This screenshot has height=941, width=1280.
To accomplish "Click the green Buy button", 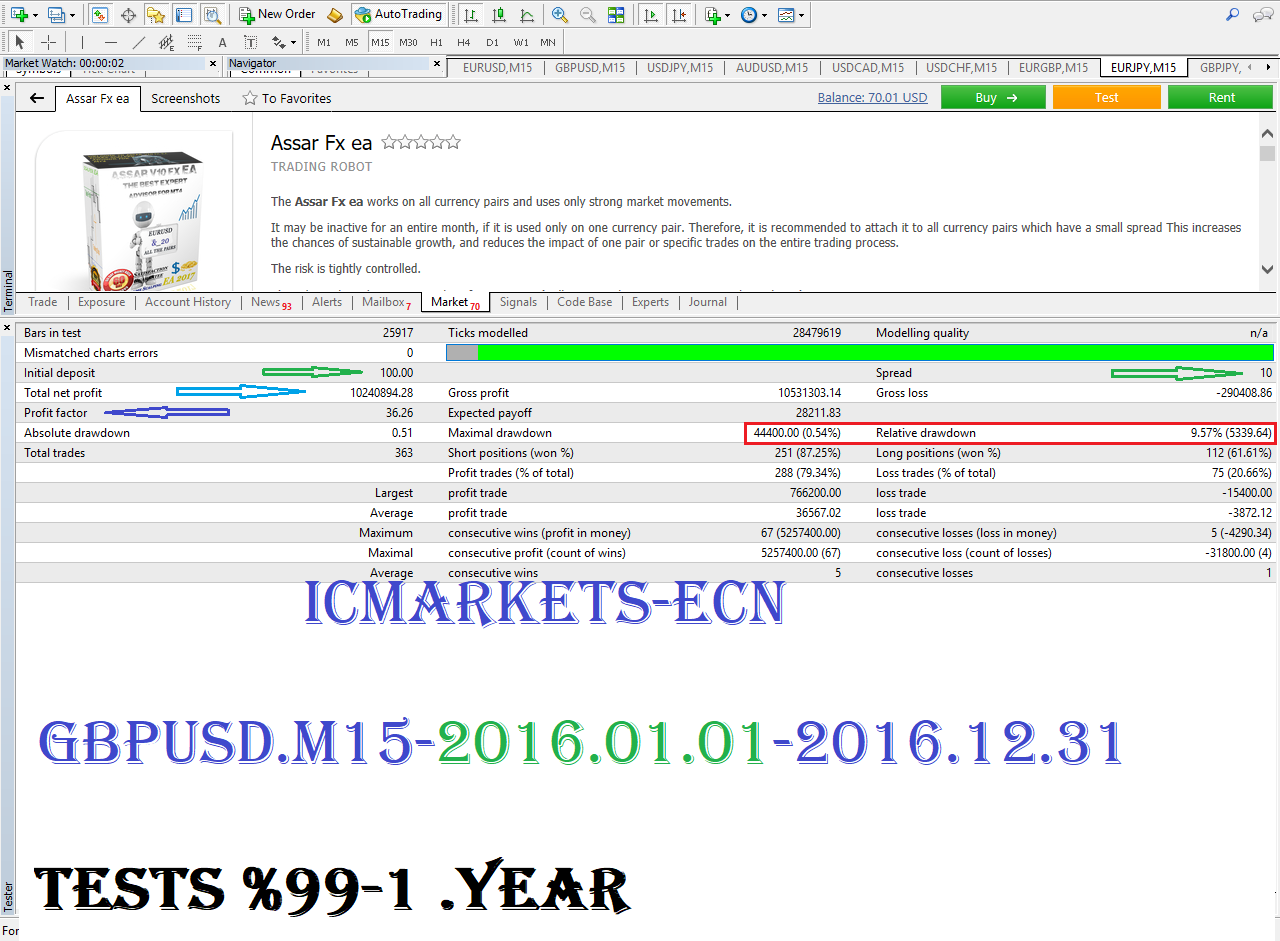I will (x=993, y=97).
